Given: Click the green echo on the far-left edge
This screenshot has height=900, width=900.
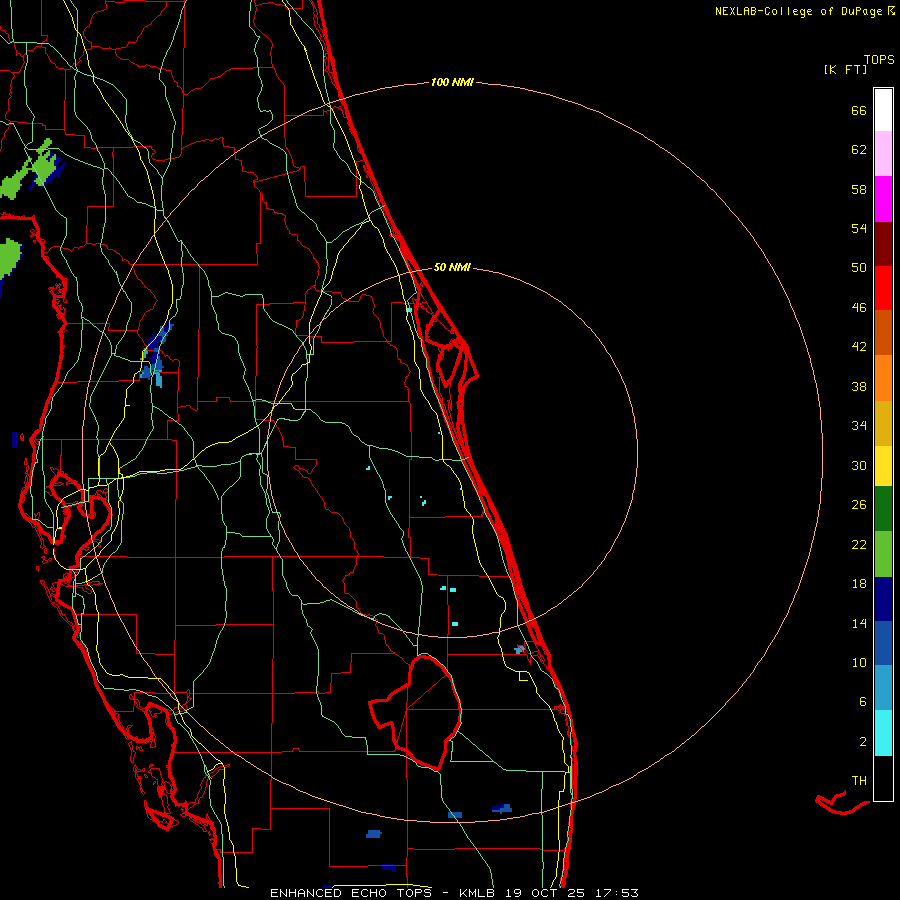Looking at the screenshot, I should 9,259.
